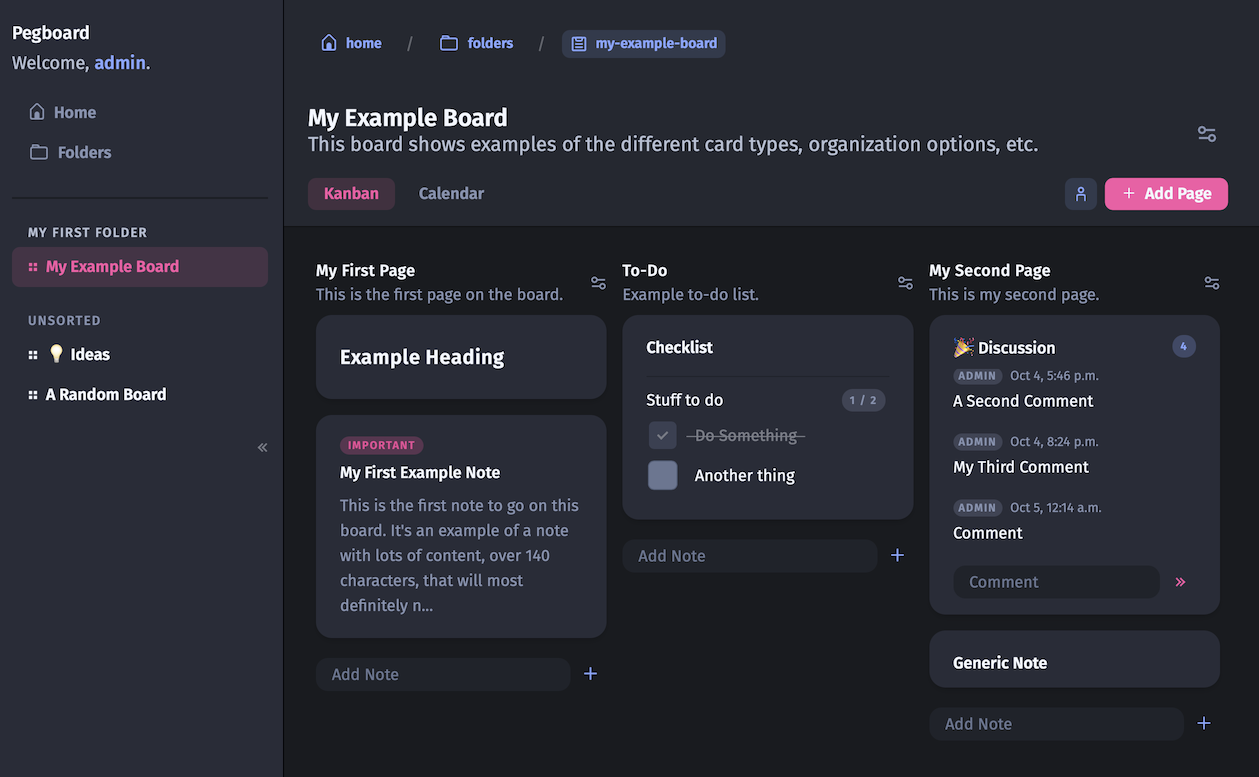1259x777 pixels.
Task: Switch to the Calendar tab
Action: pos(451,194)
